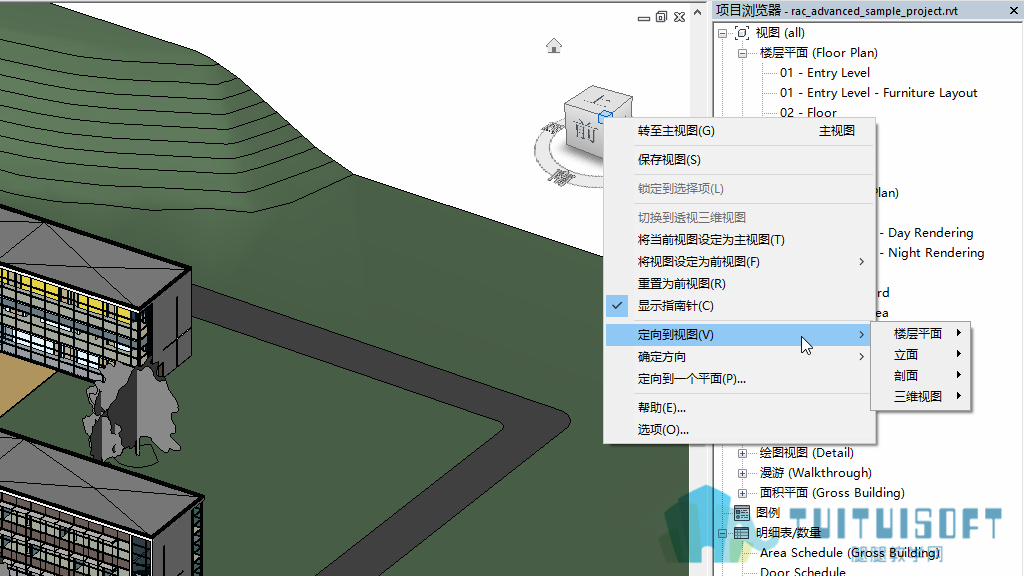Select 01 - Entry Level - Furniture Layout
The width and height of the screenshot is (1024, 576).
[x=878, y=93]
